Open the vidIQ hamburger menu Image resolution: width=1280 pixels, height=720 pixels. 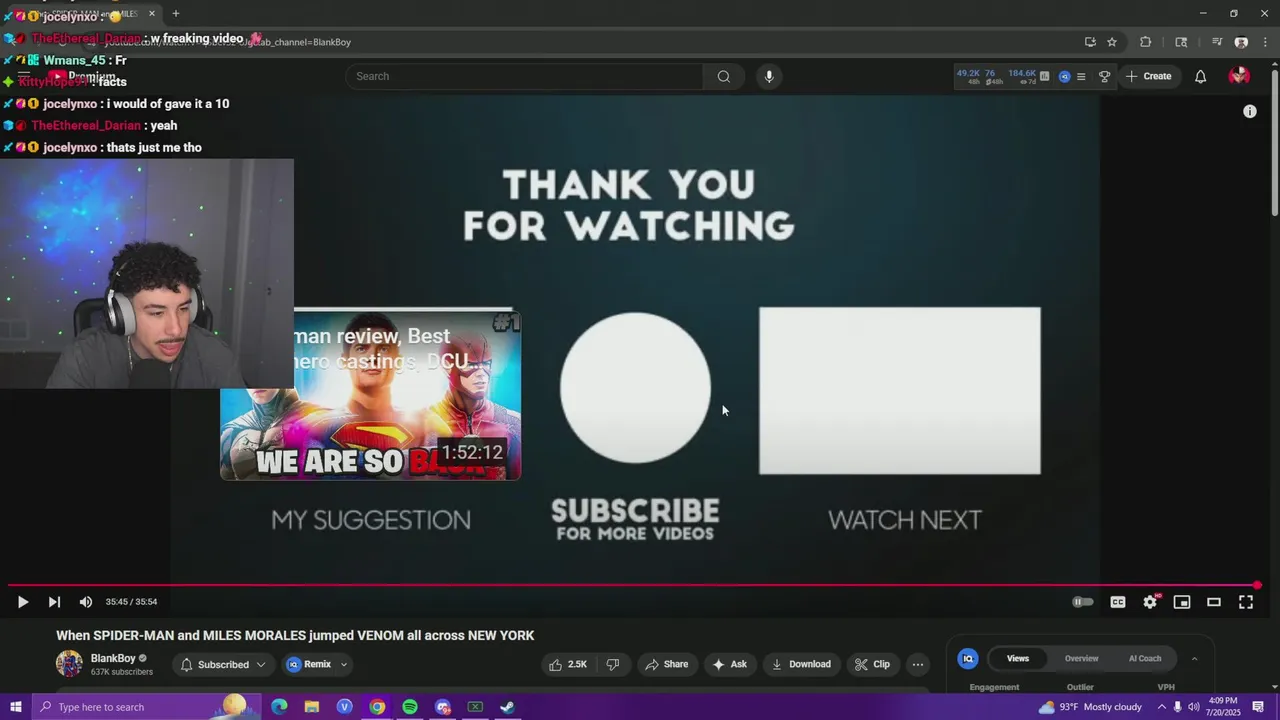coord(1081,76)
